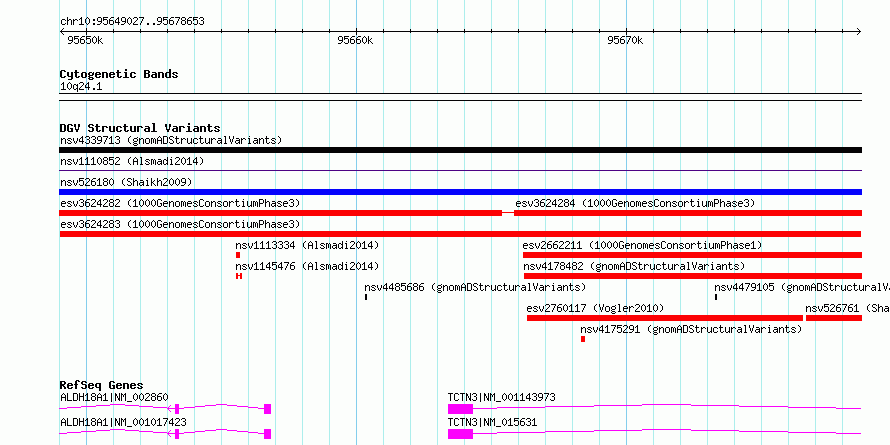Click the large TCTN3 NM_001143973 exon block
Viewport: 890px width, 445px height.
[x=460, y=409]
